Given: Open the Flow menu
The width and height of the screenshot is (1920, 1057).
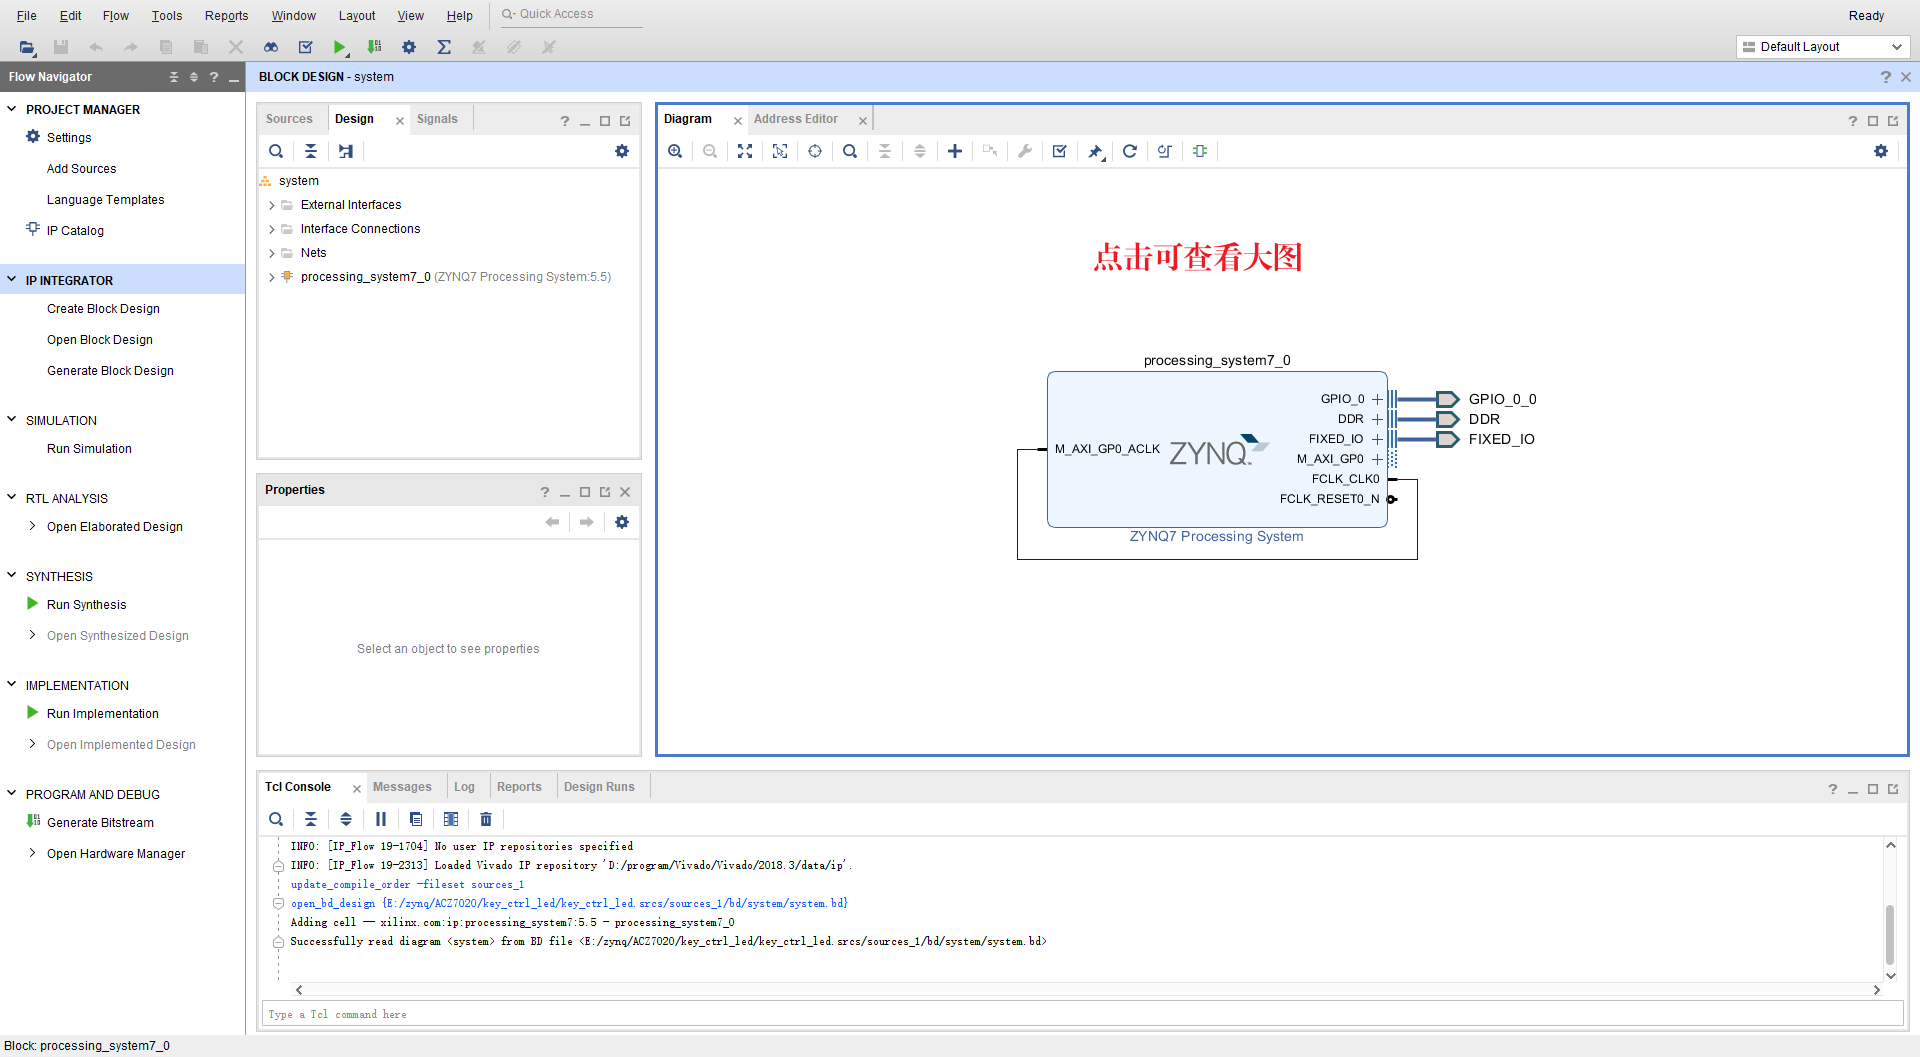Looking at the screenshot, I should 116,15.
